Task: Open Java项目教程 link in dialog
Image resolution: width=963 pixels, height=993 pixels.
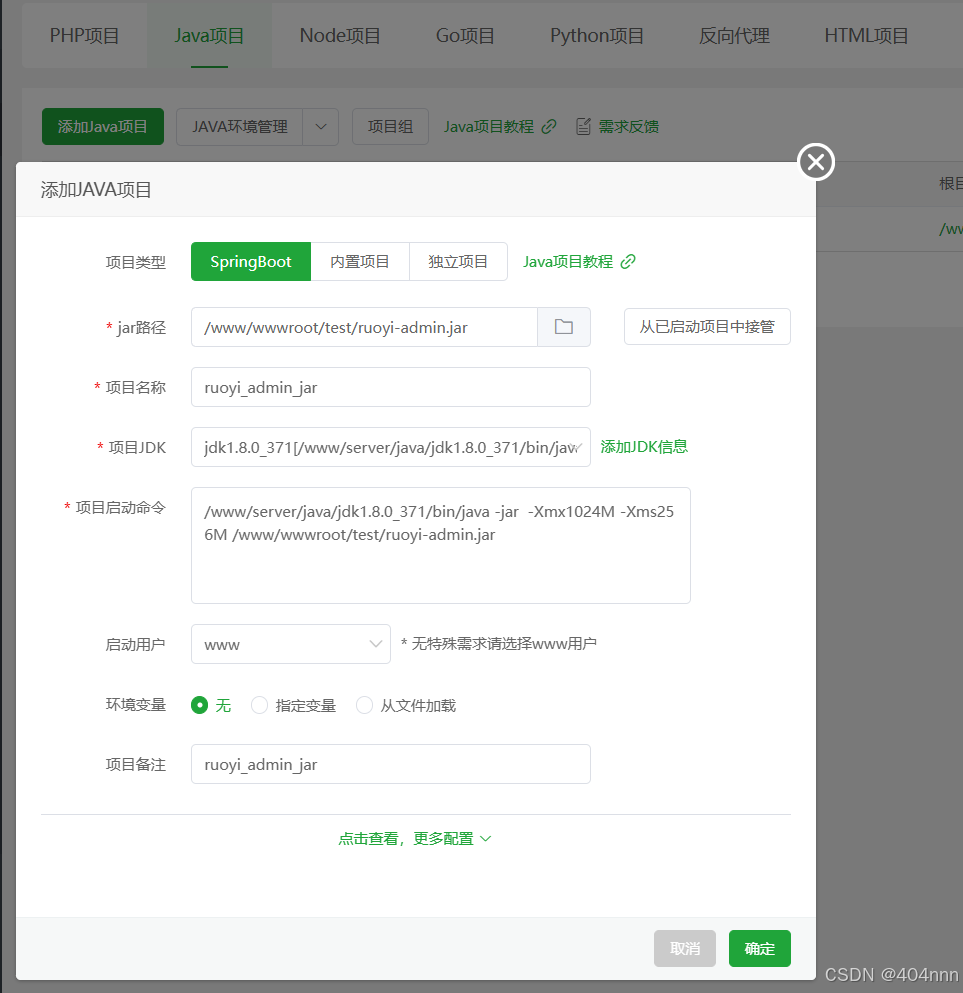Action: pos(568,262)
